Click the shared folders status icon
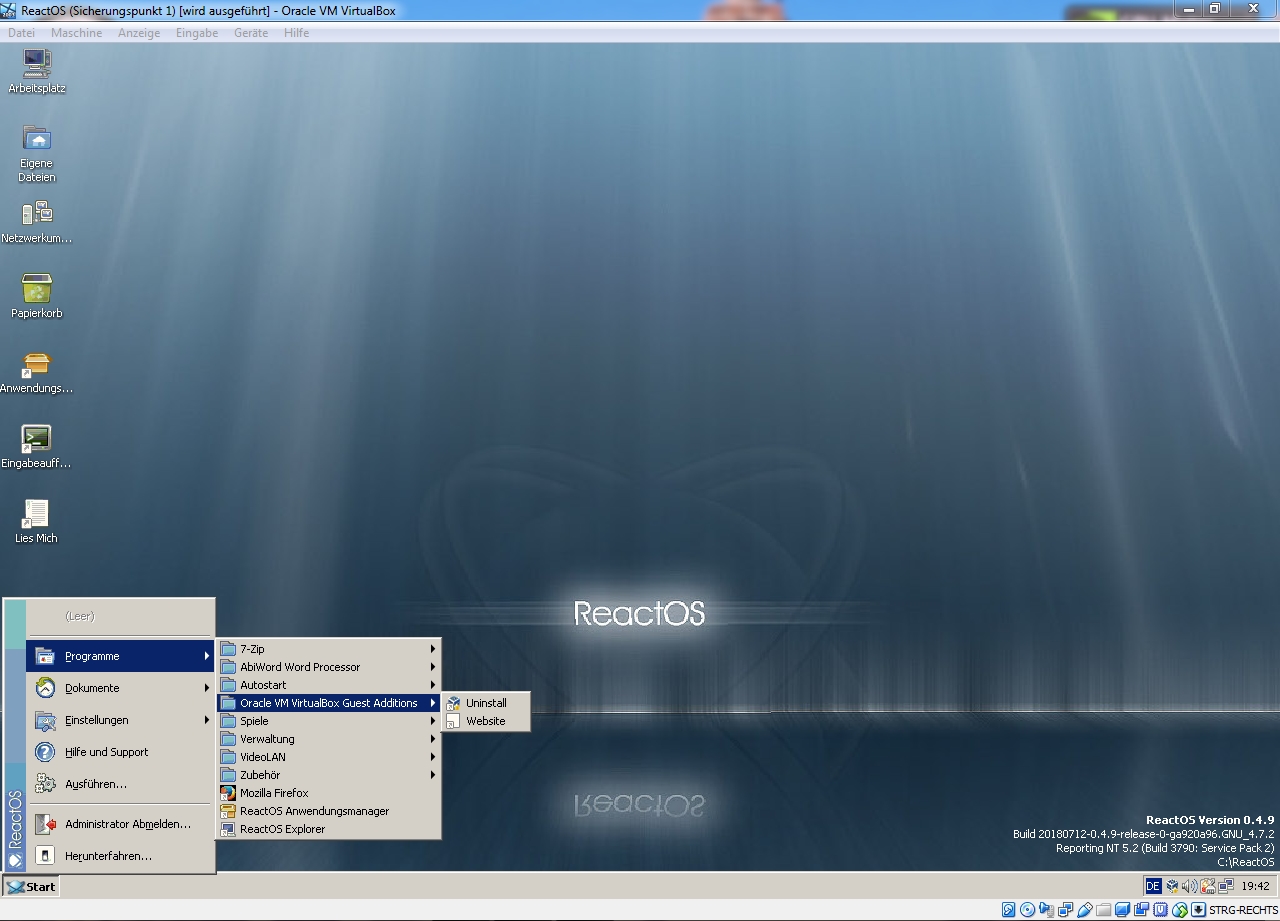Image resolution: width=1280 pixels, height=921 pixels. 1104,910
